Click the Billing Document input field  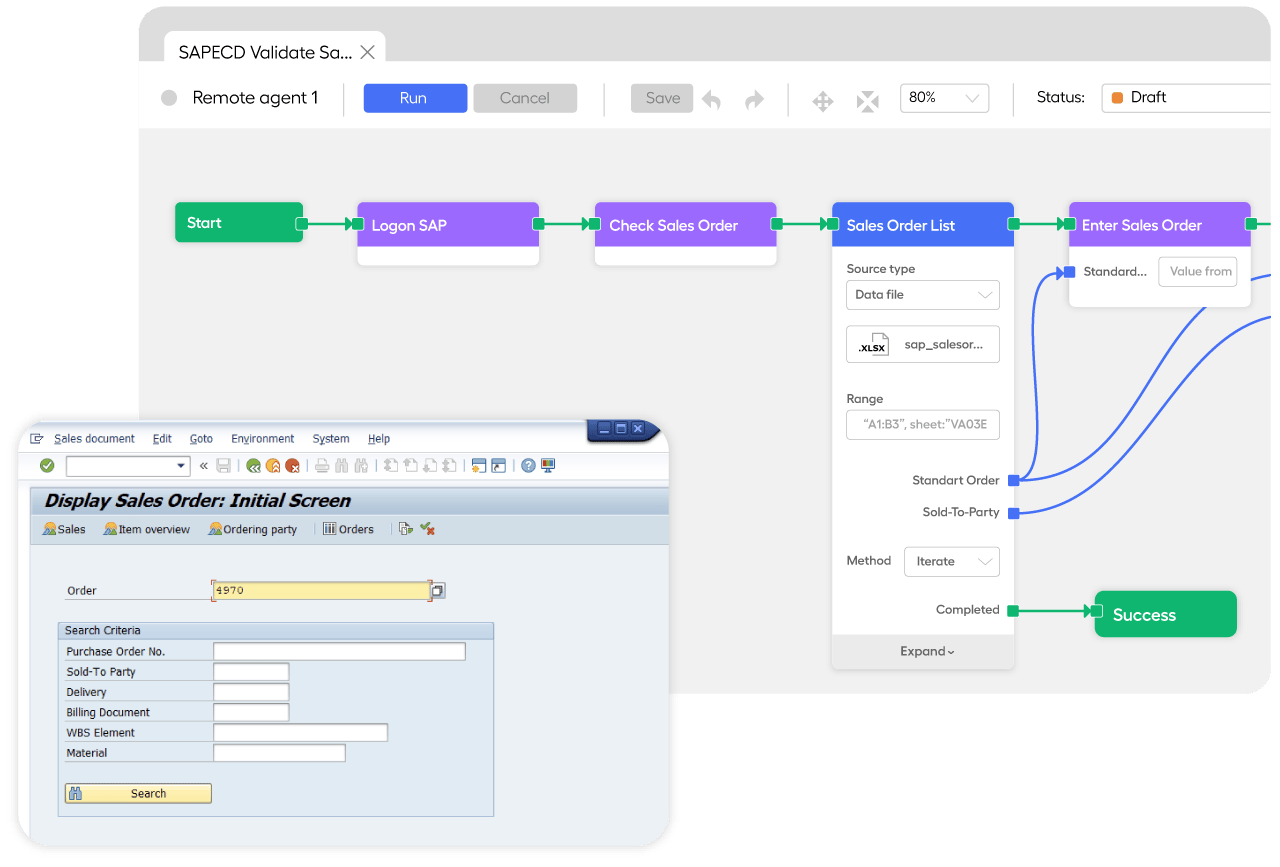pos(251,713)
